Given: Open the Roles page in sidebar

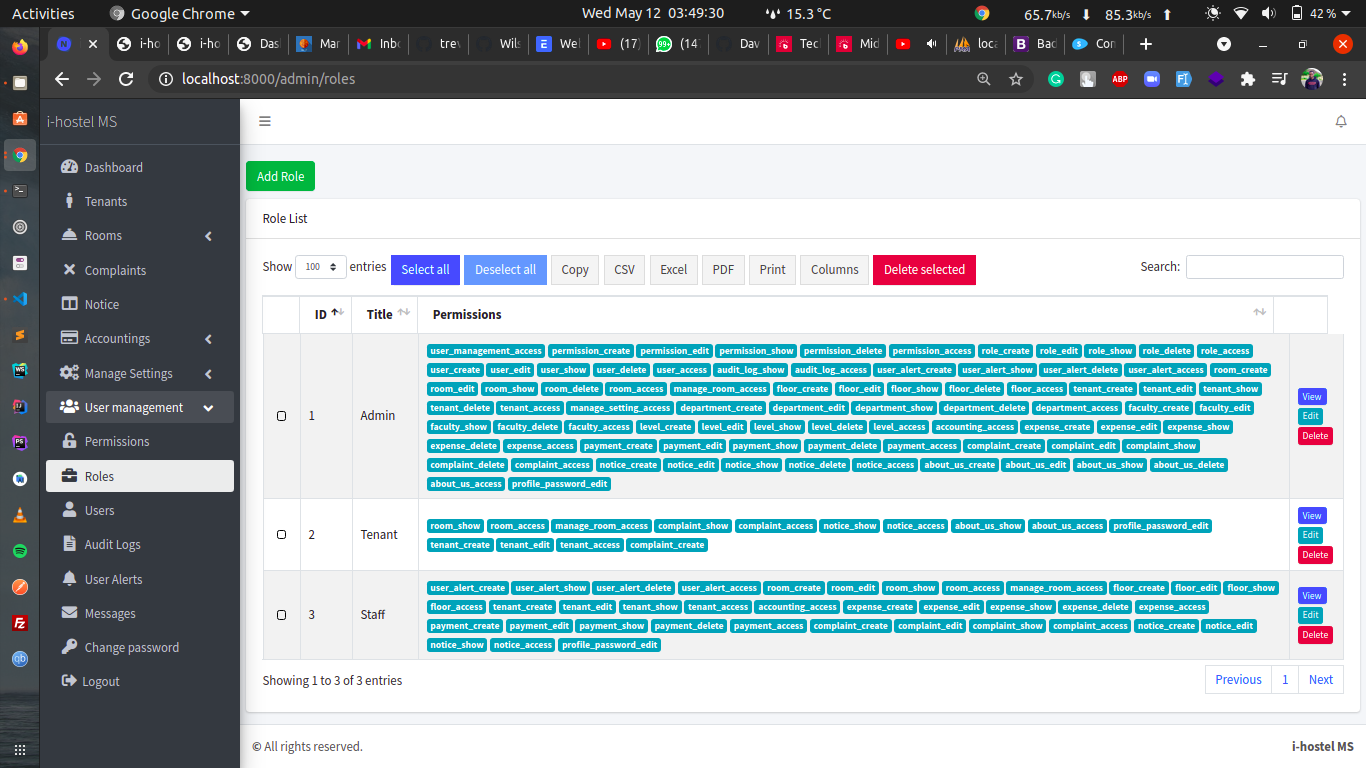Looking at the screenshot, I should (139, 476).
